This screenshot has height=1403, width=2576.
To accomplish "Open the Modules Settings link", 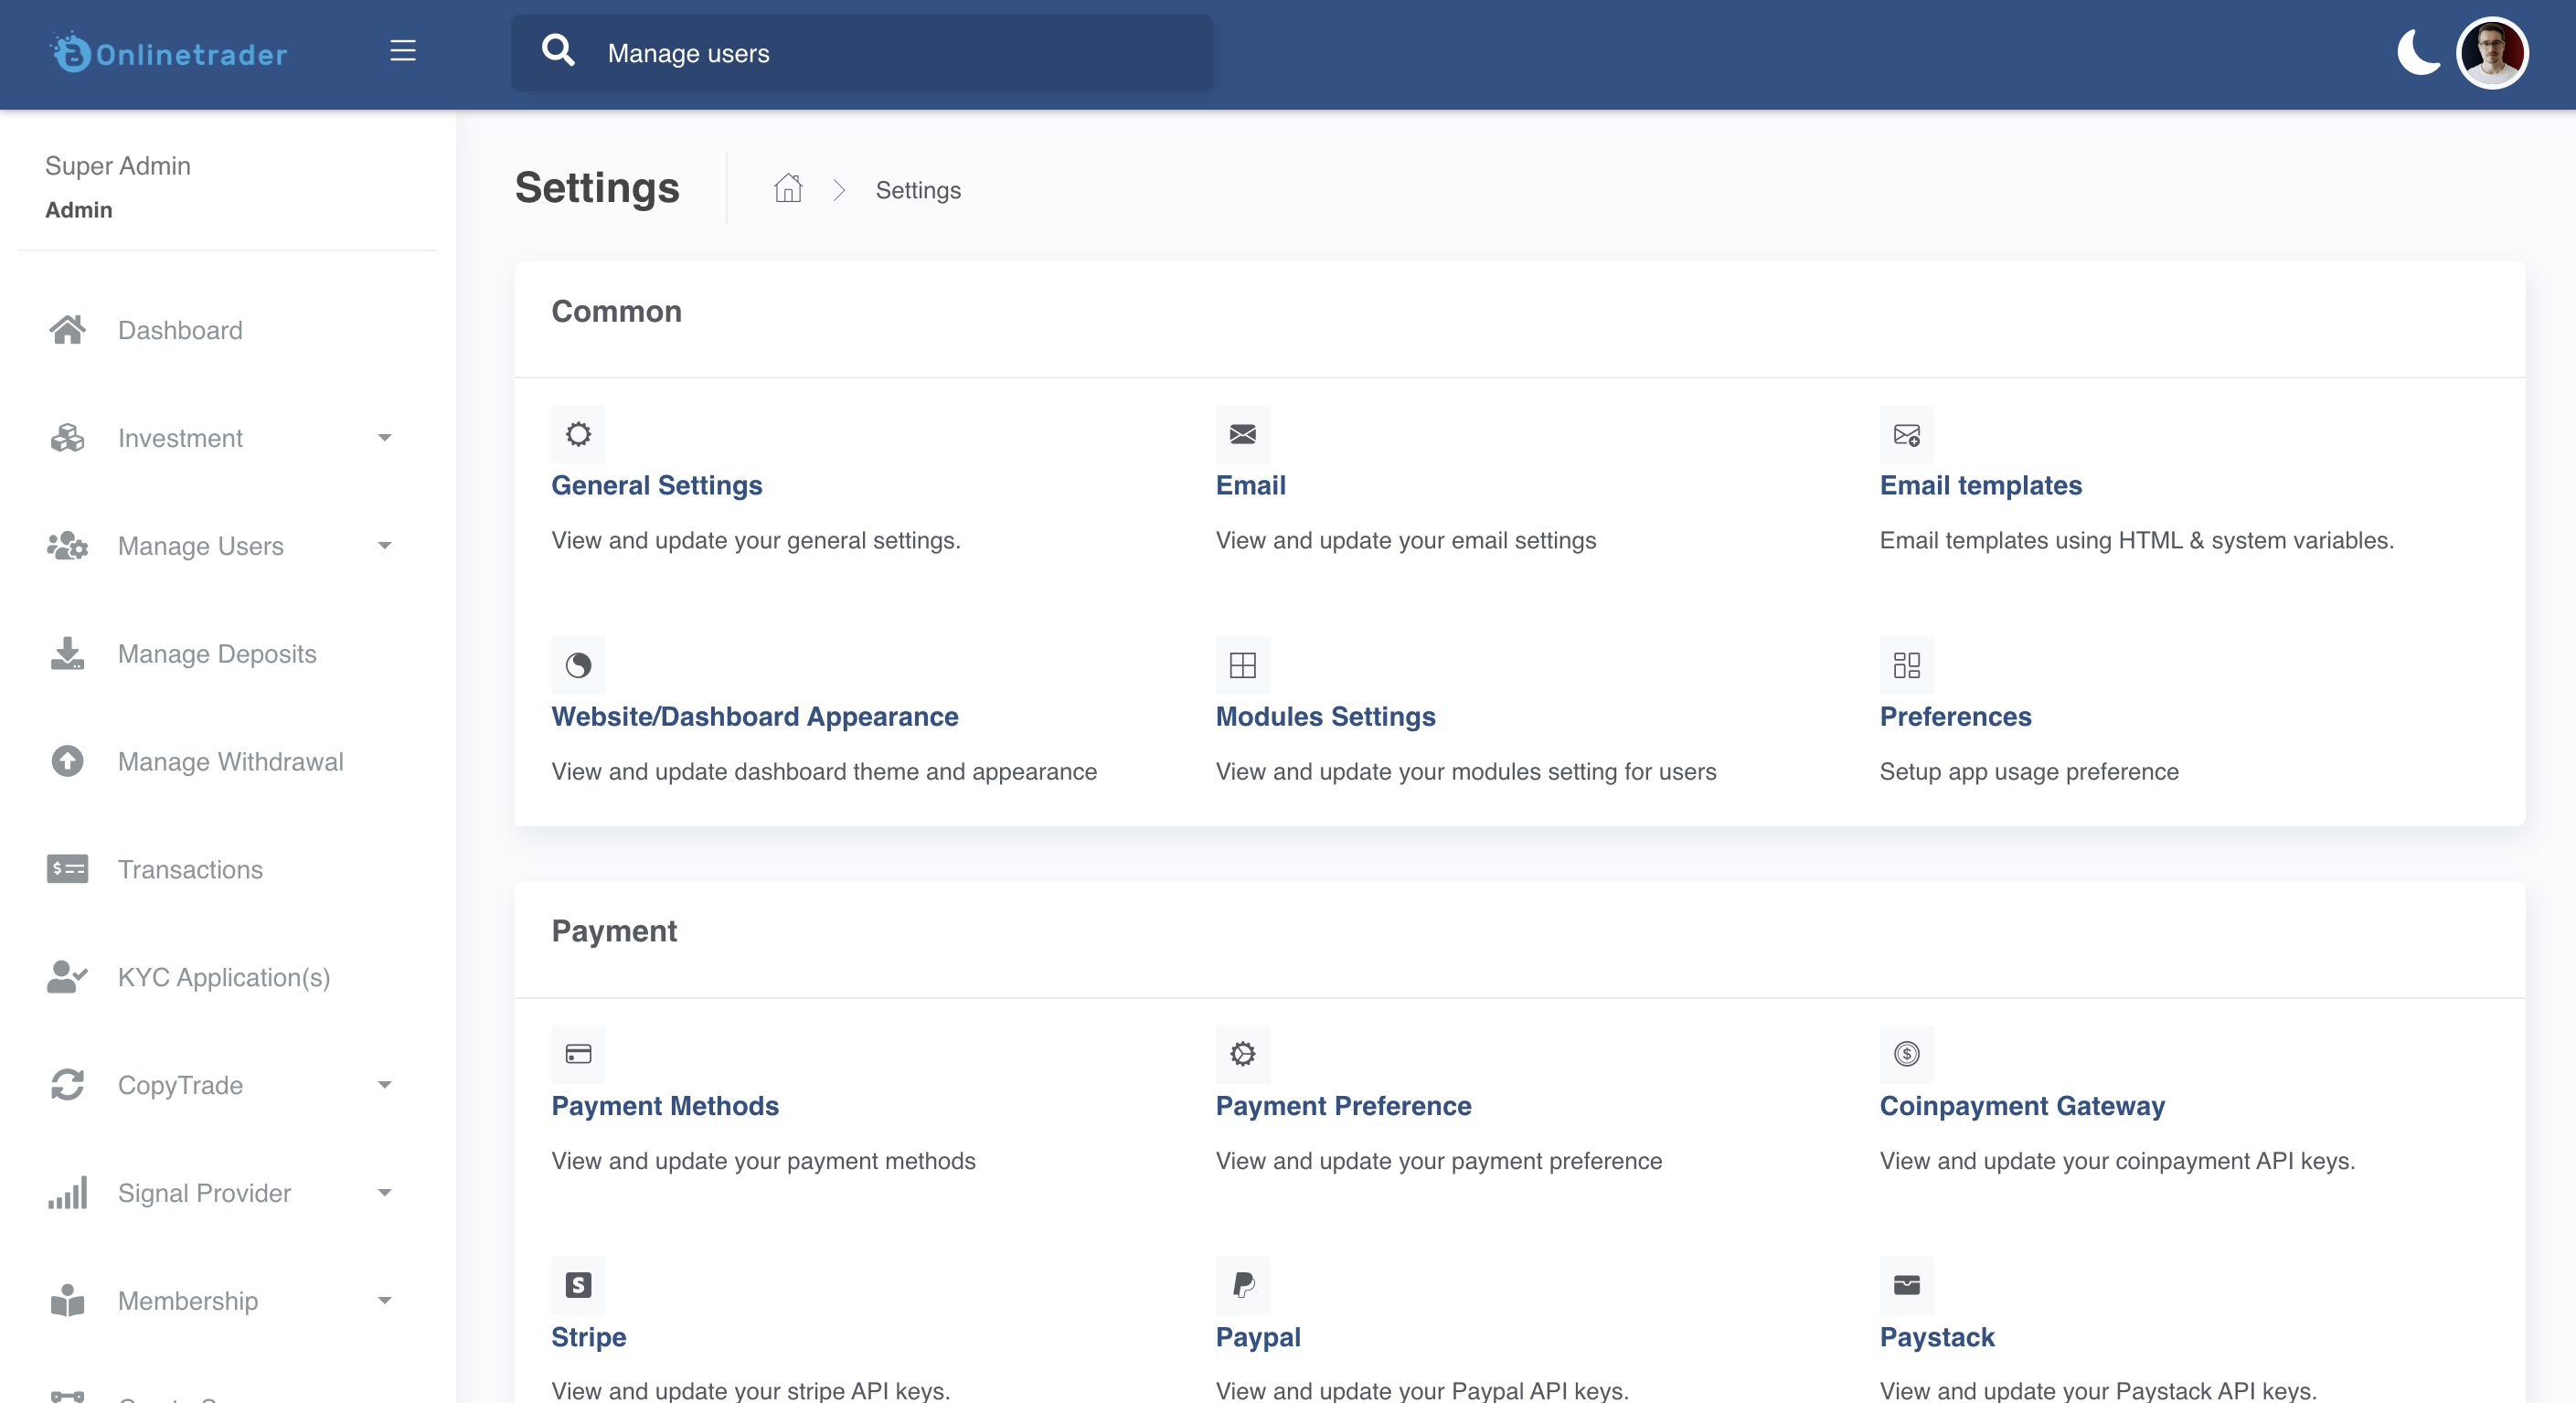I will point(1326,716).
